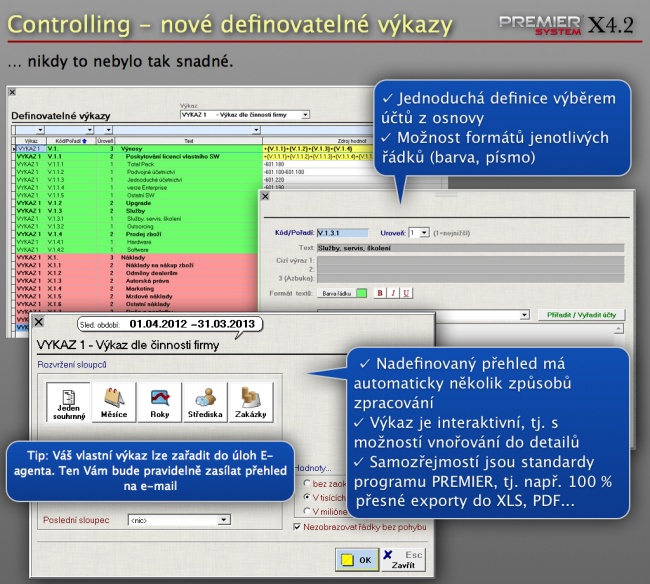Select the 'Ostatní náklady' row
This screenshot has width=650, height=584.
tap(139, 304)
